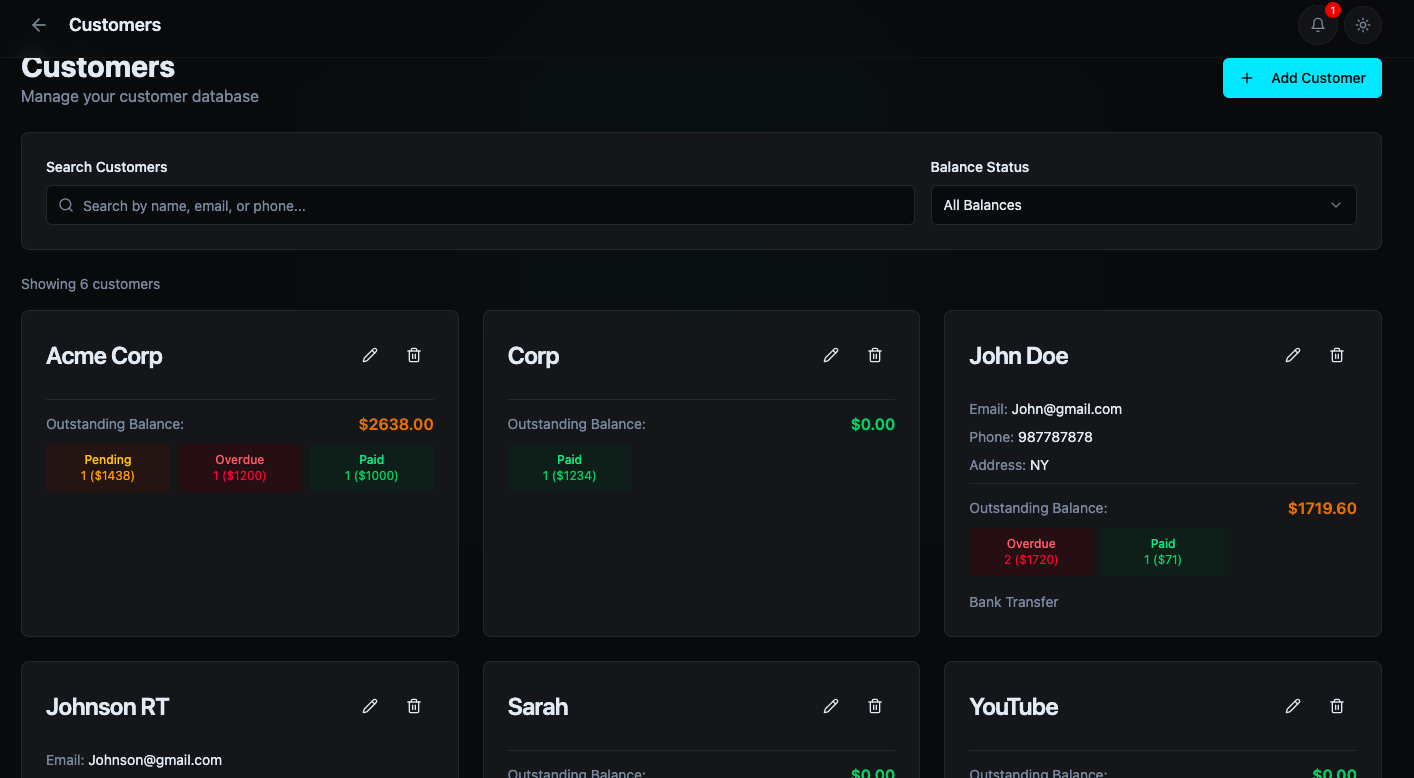The width and height of the screenshot is (1414, 778).
Task: Click the YouTube name heading
Action: click(1013, 707)
